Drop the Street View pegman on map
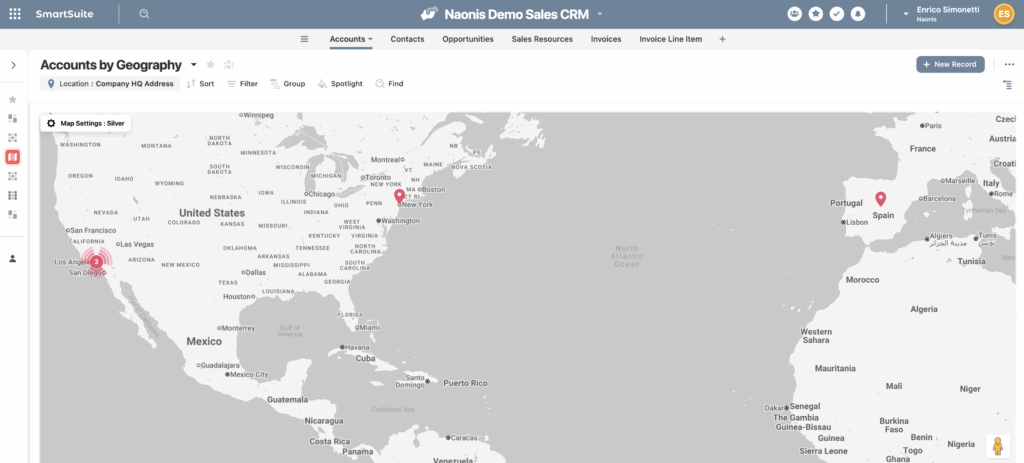The height and width of the screenshot is (463, 1024). 997,446
